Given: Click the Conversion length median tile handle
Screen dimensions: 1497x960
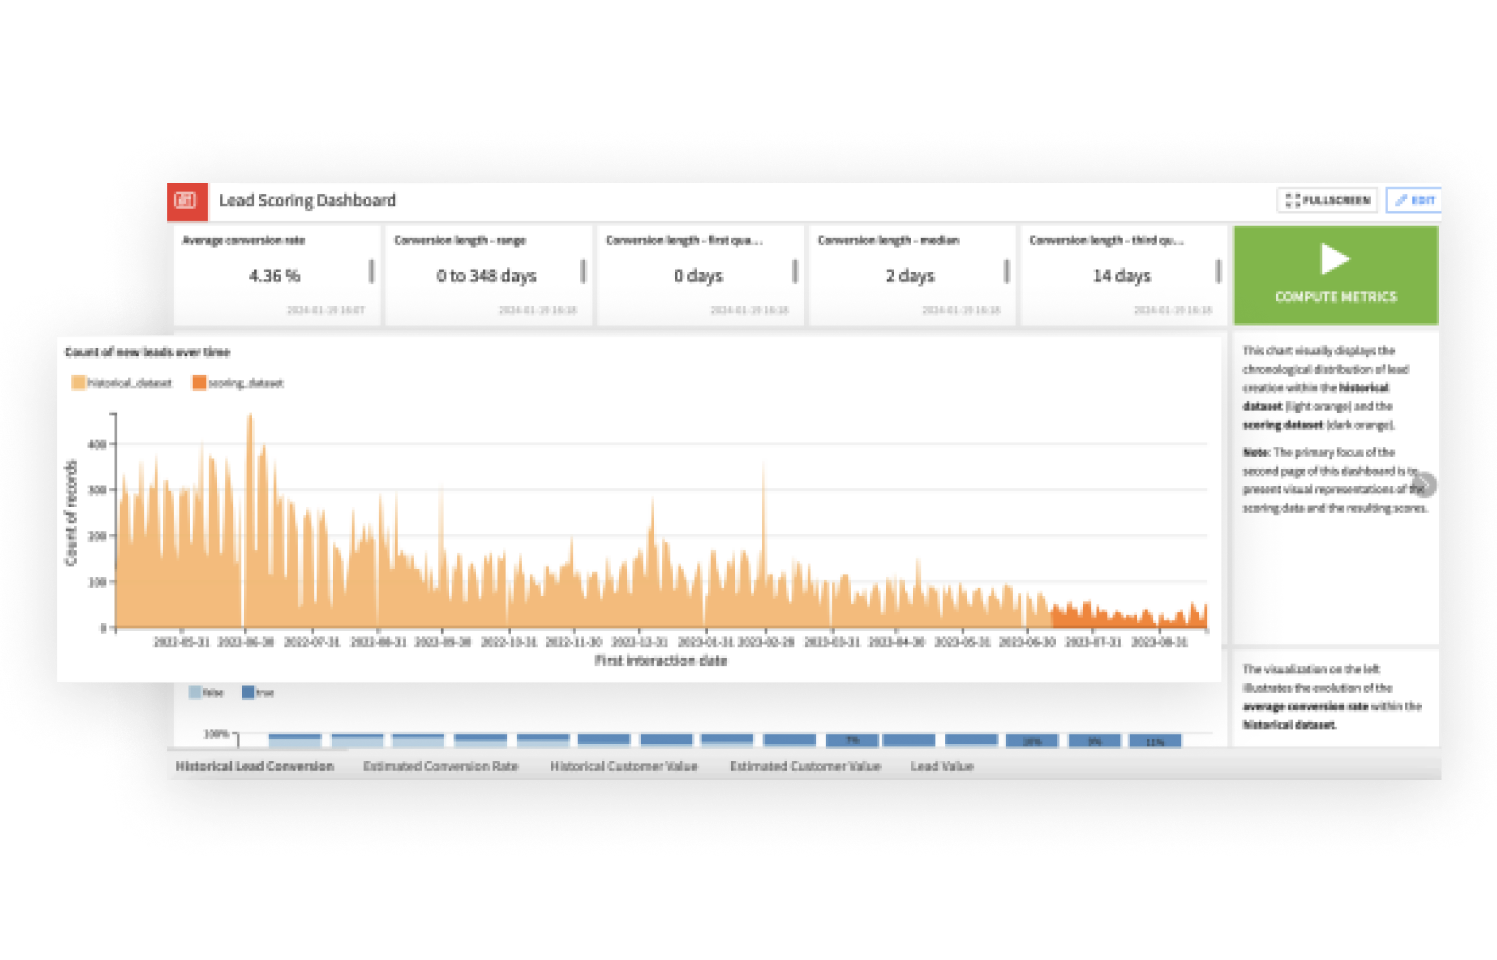Looking at the screenshot, I should [x=1006, y=271].
